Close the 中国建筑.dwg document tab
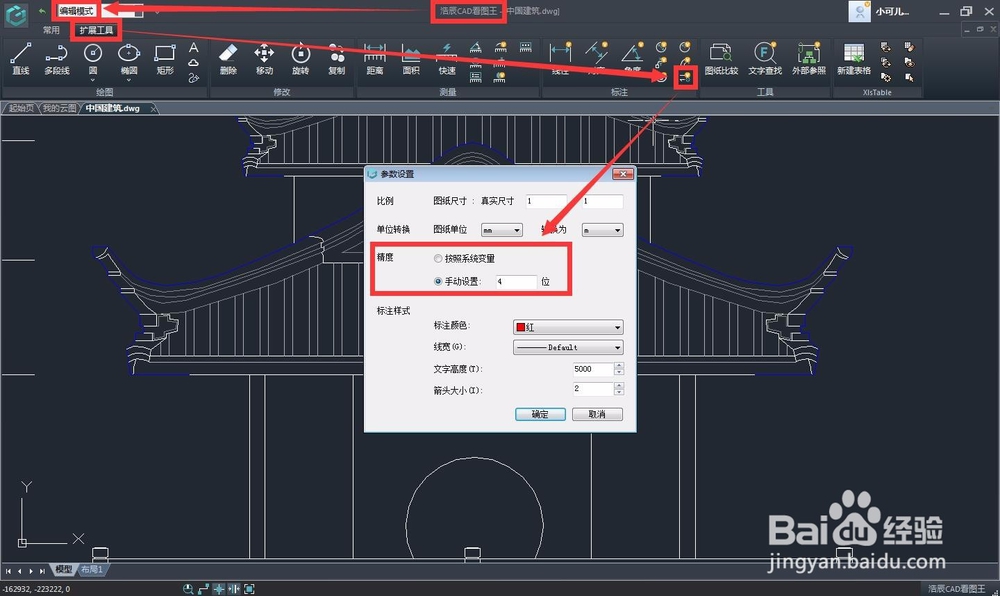1000x596 pixels. coord(153,109)
